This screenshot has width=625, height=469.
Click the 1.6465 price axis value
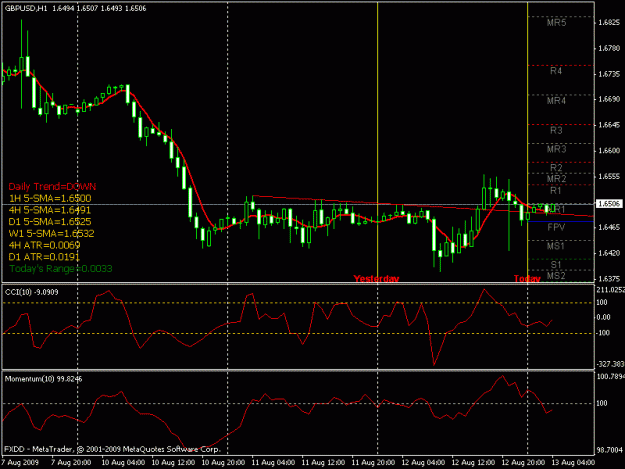pyautogui.click(x=609, y=227)
